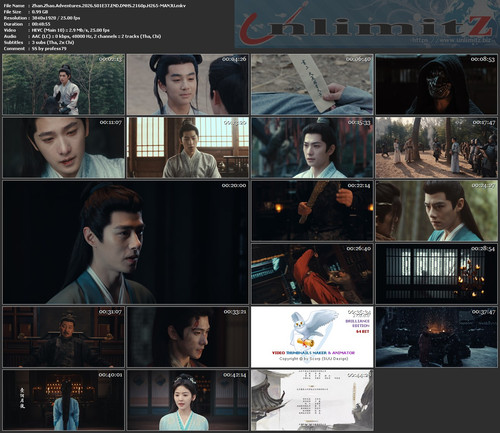The image size is (500, 433).
Task: Open the 00:11:07 close-up face thumbnail
Action: (63, 147)
